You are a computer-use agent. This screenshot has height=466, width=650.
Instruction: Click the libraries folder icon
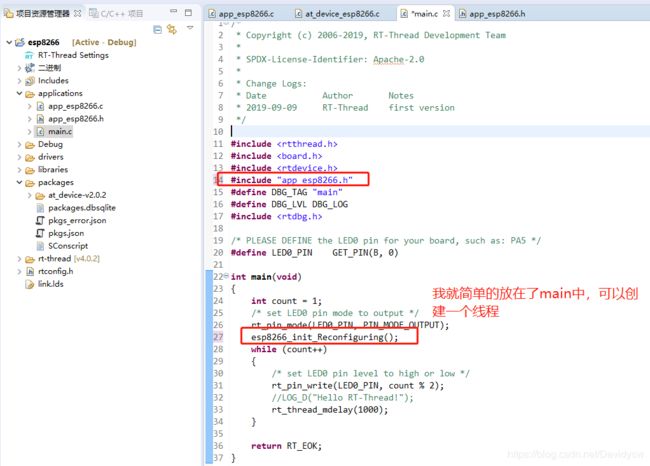[x=29, y=170]
